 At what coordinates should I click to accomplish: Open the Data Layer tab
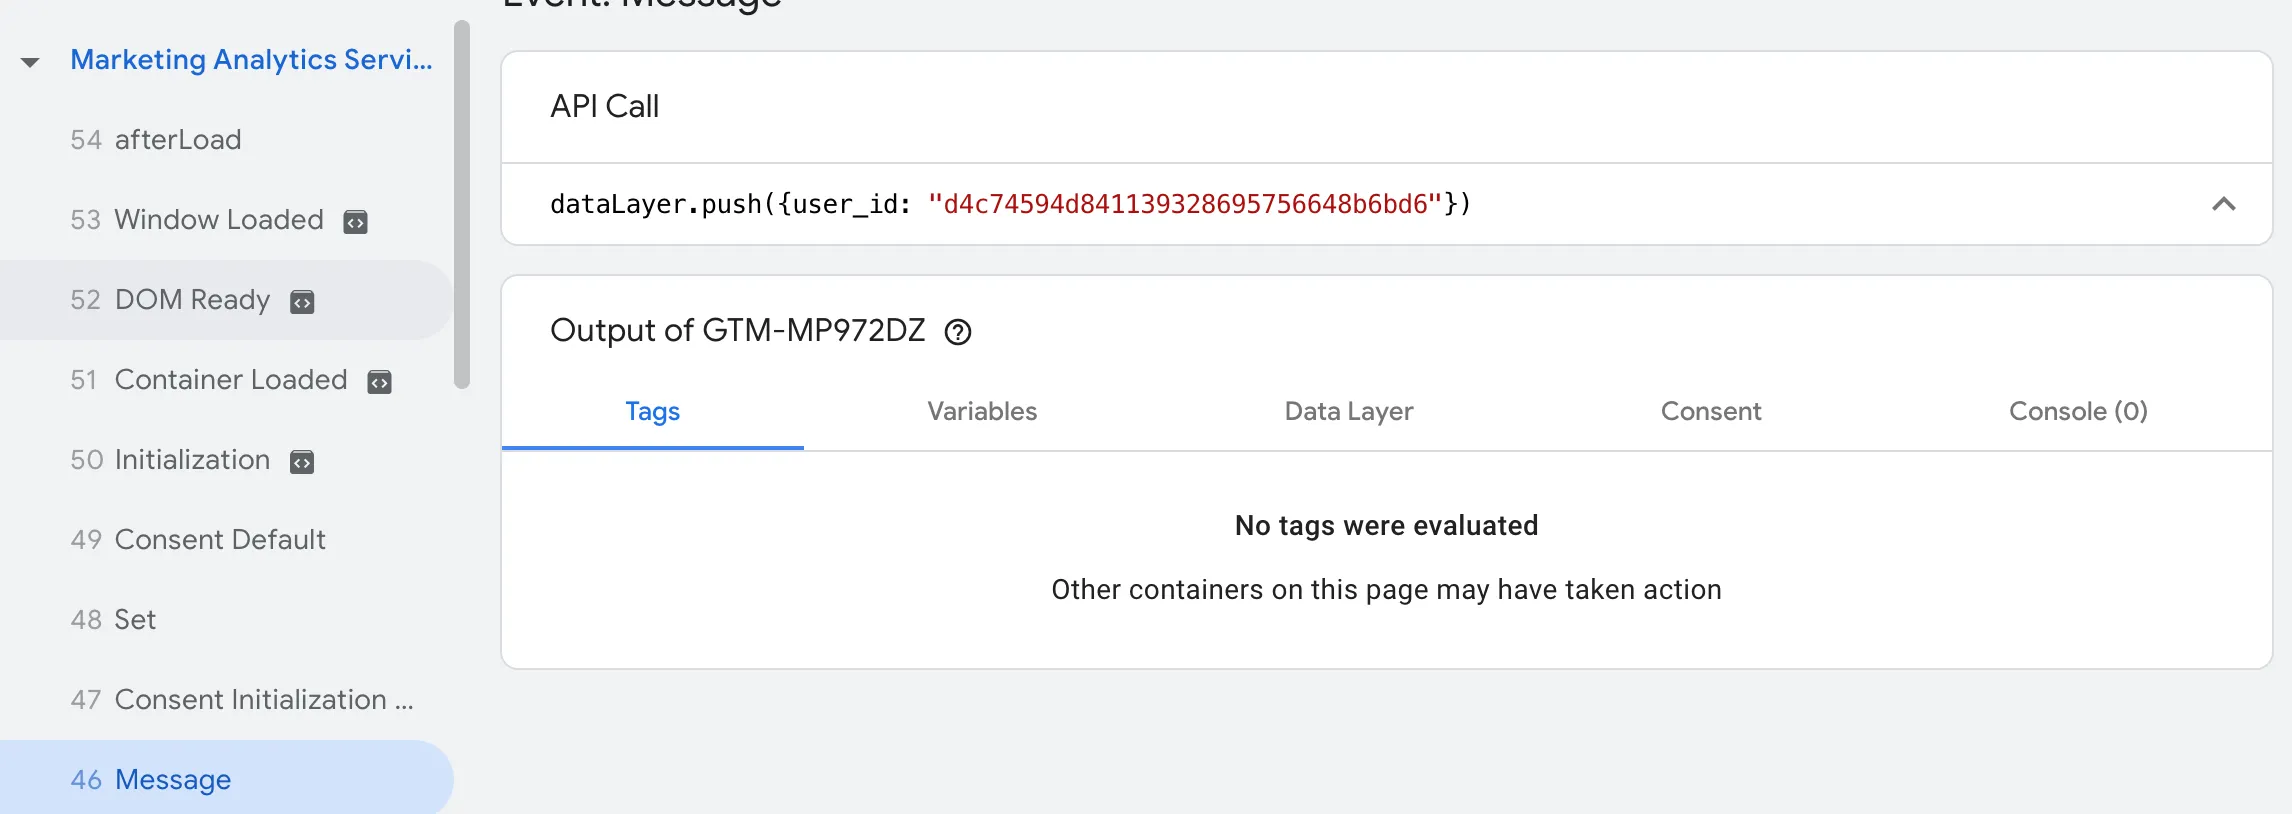coord(1349,412)
